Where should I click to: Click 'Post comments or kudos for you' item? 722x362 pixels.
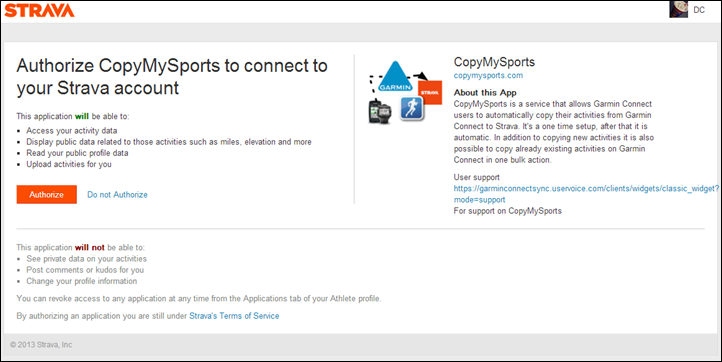[85, 270]
